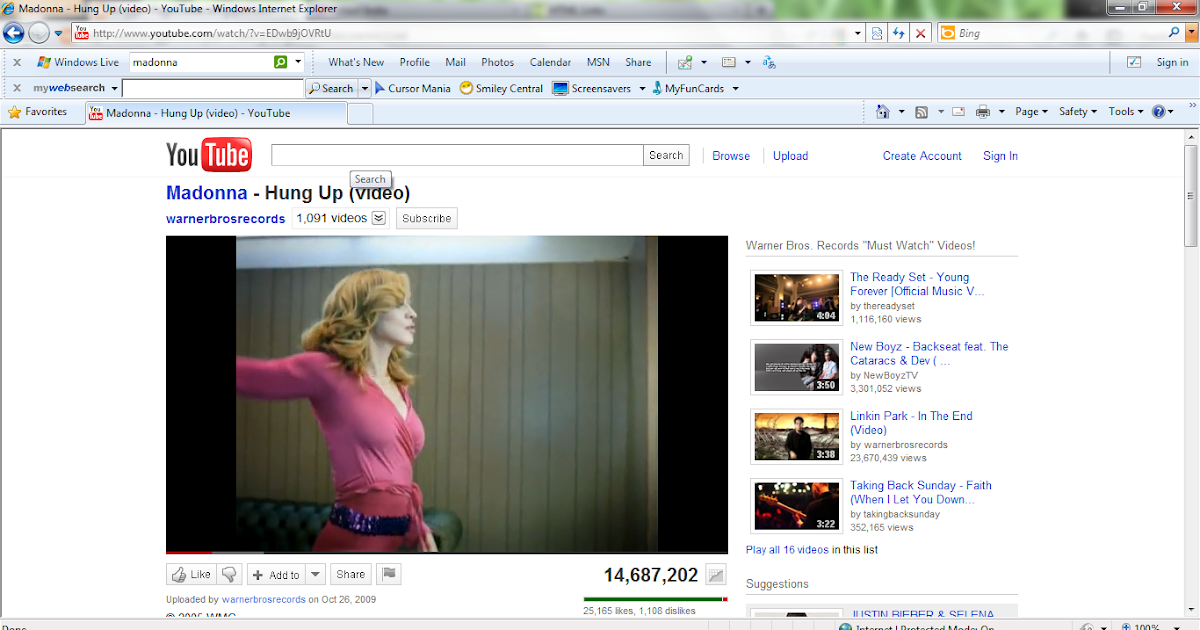Close the Windows Live toolbar with its X
Viewport: 1200px width, 630px height.
(16, 62)
